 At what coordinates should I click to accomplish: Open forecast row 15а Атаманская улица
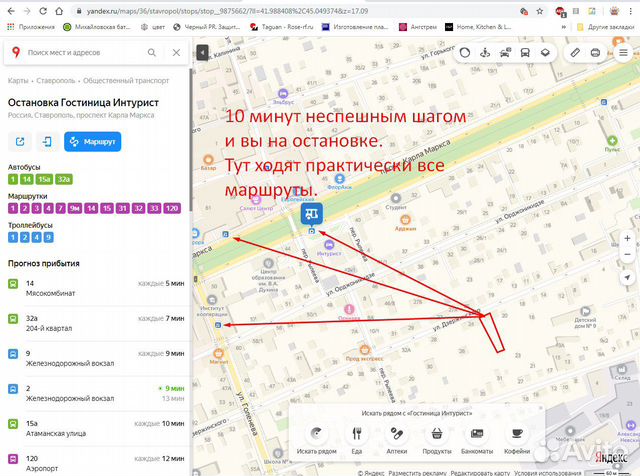[96, 428]
